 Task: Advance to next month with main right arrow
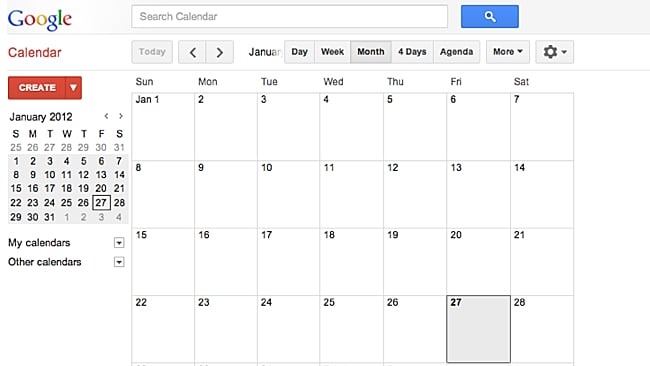tap(220, 52)
